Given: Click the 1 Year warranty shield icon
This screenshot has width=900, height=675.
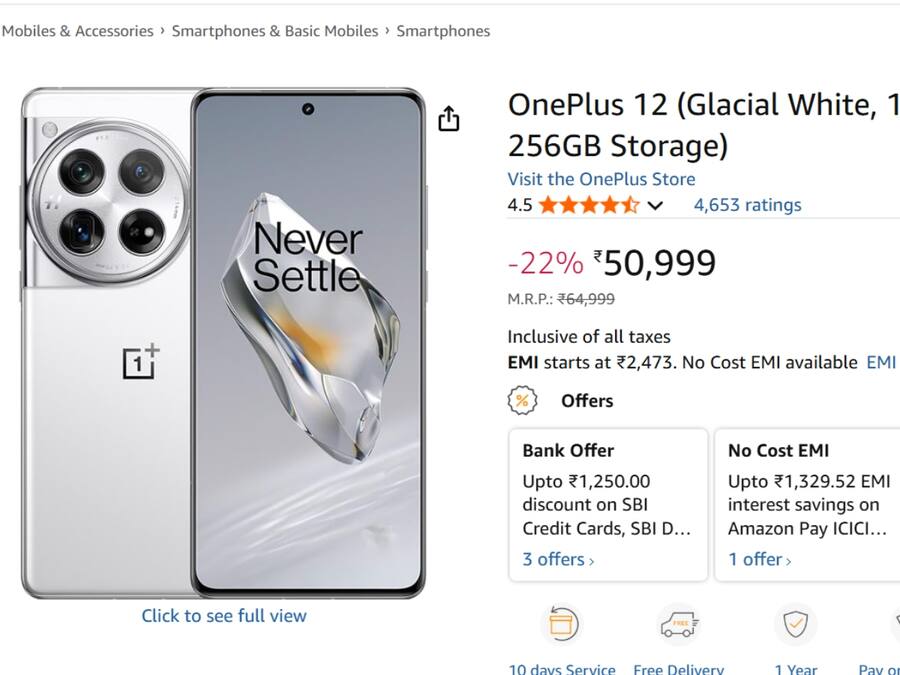Looking at the screenshot, I should click(x=795, y=625).
